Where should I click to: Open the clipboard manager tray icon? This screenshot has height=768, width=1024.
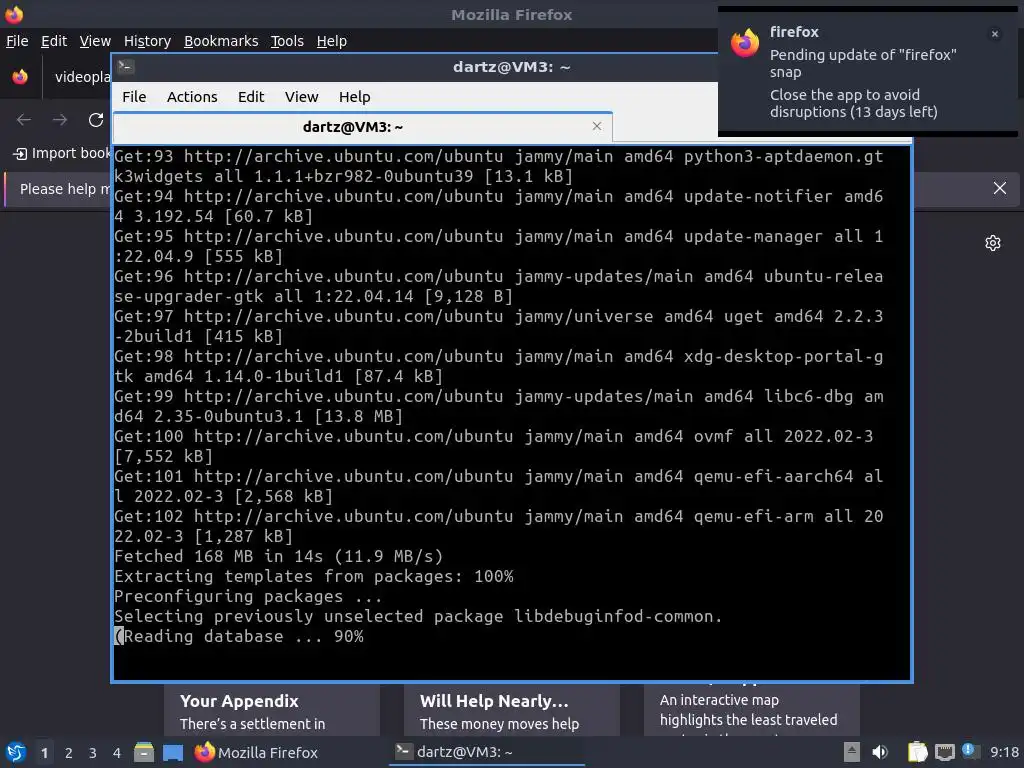coord(918,752)
